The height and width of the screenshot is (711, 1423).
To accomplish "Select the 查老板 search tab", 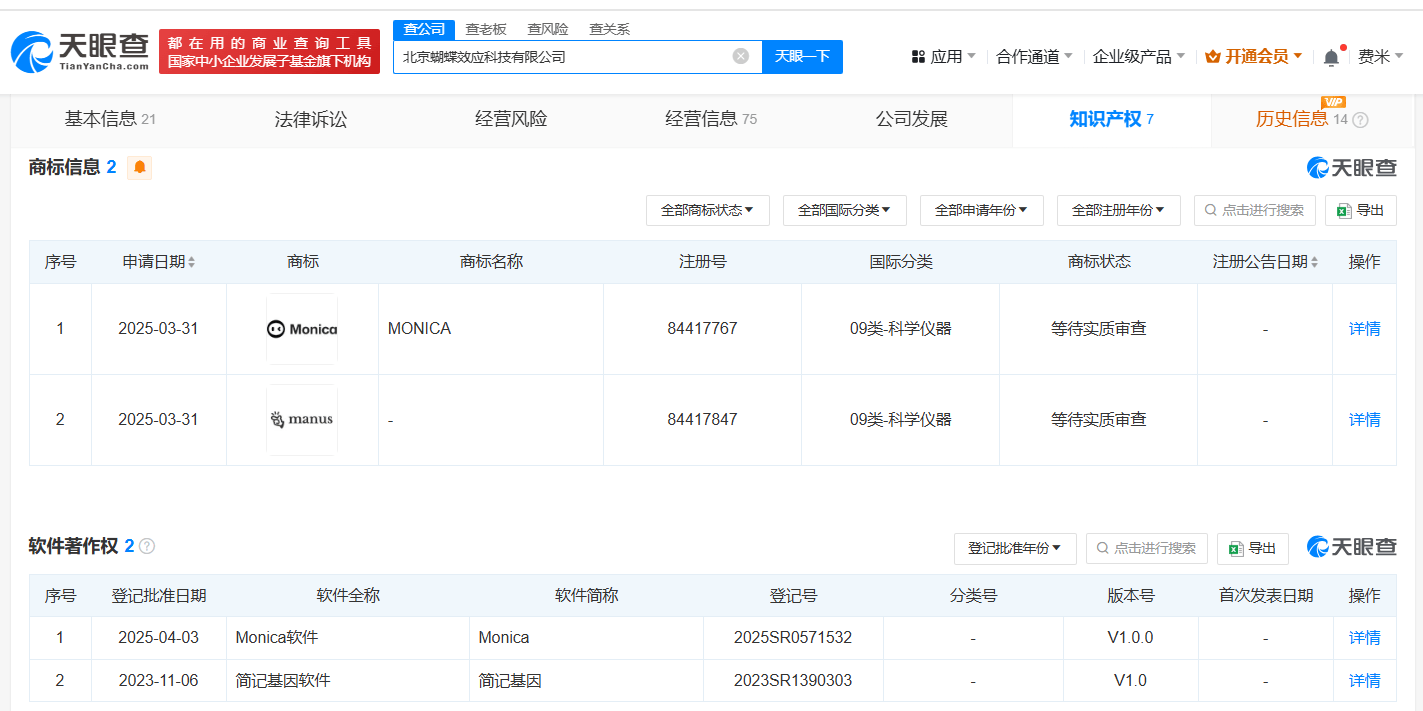I will pos(486,29).
